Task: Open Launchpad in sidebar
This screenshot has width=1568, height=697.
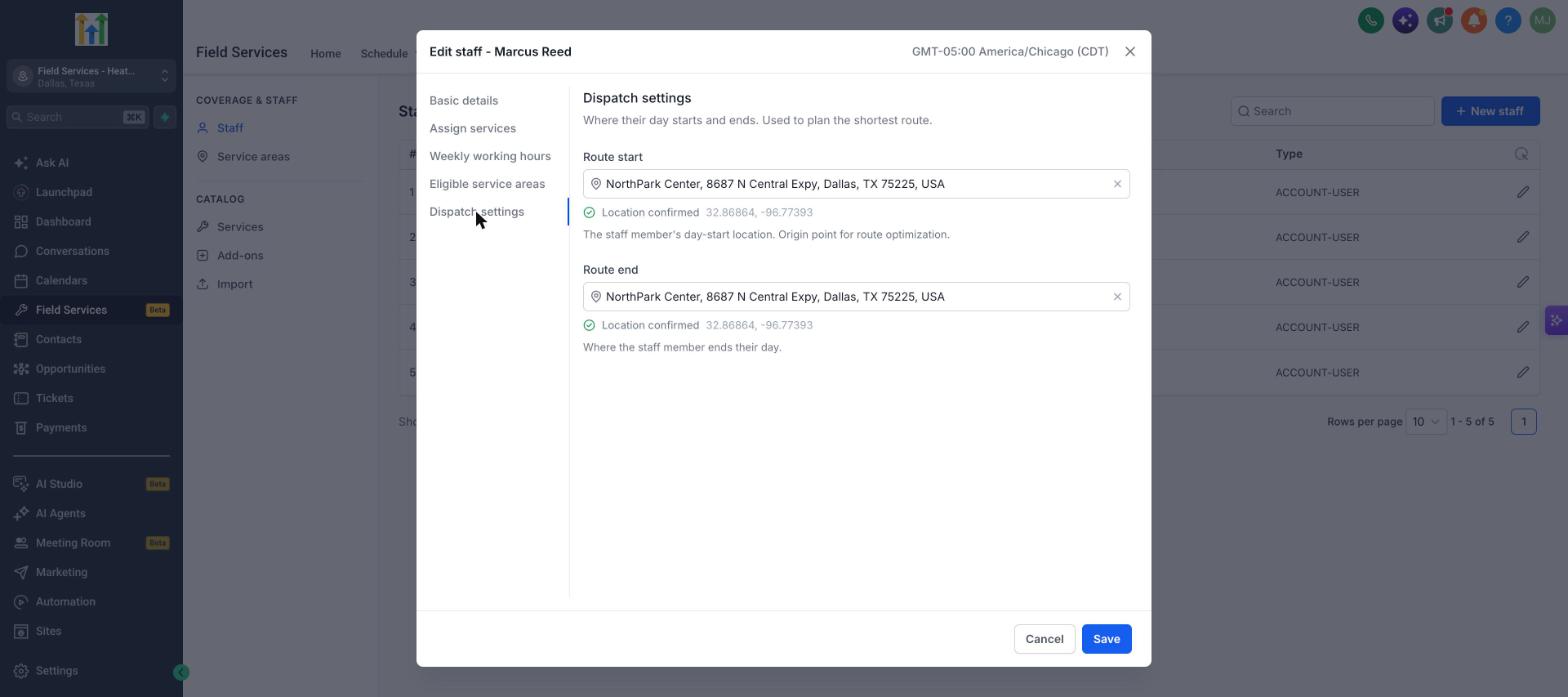Action: [91, 192]
